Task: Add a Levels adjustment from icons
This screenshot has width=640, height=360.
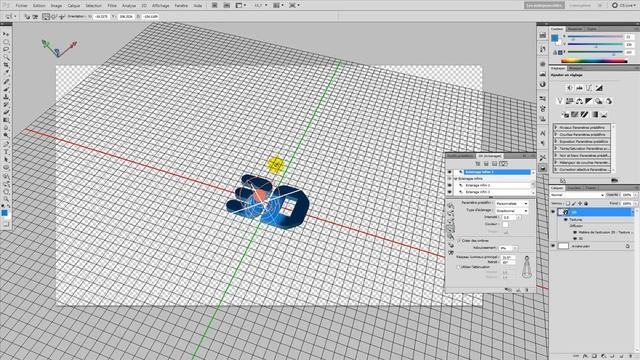Action: pyautogui.click(x=580, y=88)
